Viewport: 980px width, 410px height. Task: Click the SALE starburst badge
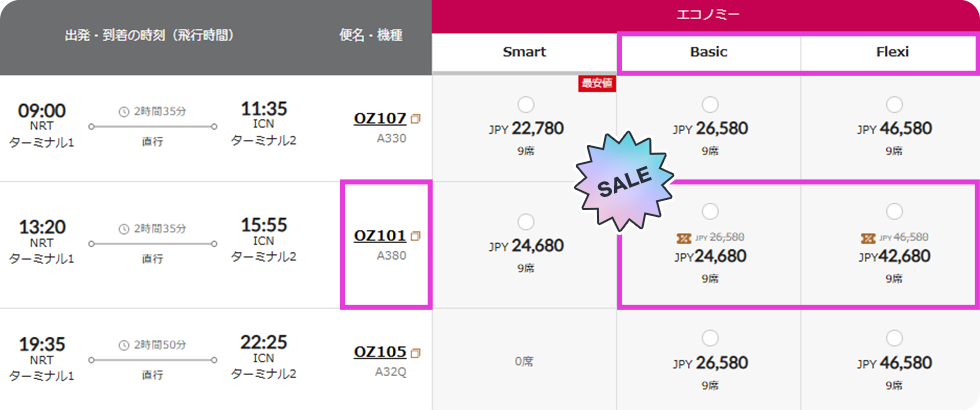point(623,178)
